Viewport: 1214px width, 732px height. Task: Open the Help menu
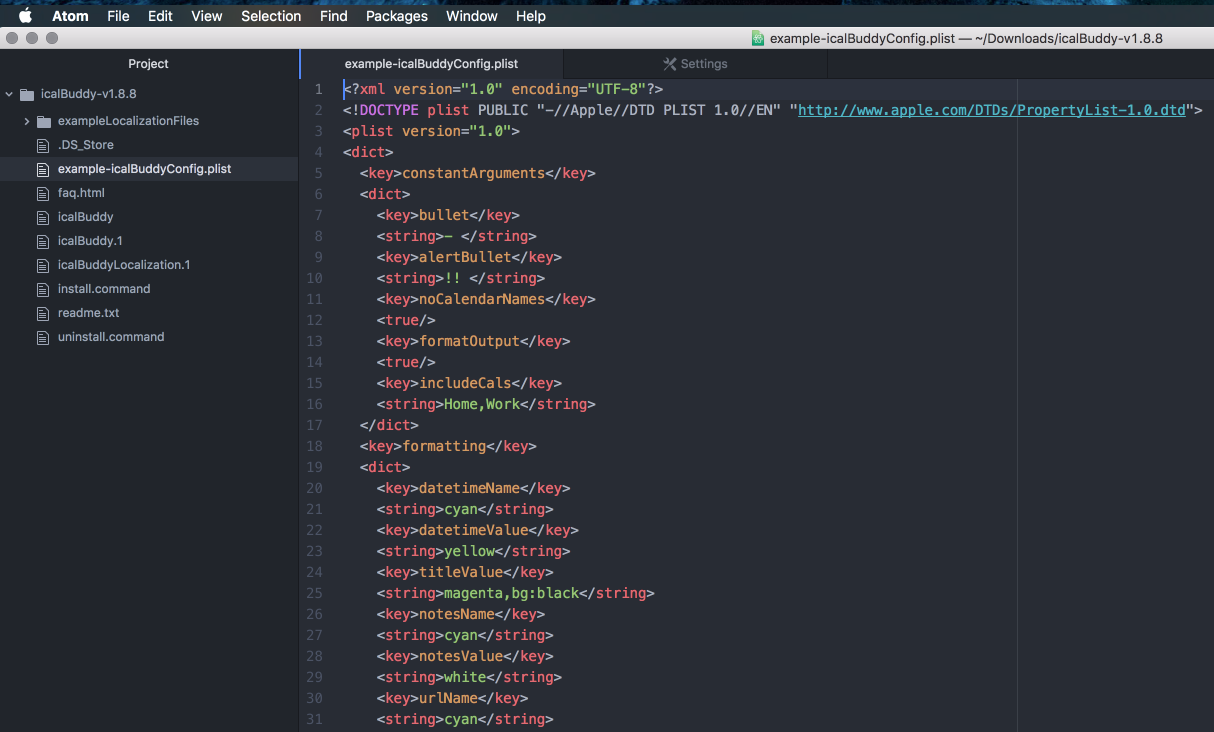(531, 15)
